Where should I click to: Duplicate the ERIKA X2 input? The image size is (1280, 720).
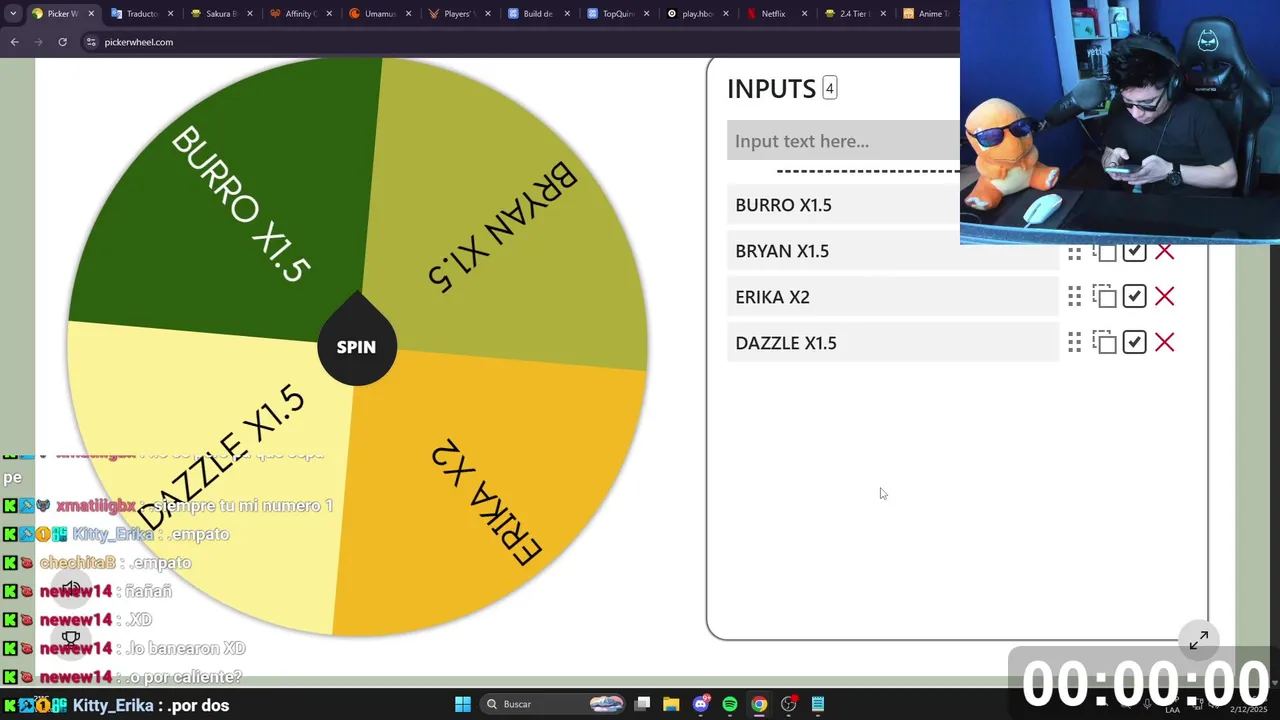pyautogui.click(x=1104, y=296)
